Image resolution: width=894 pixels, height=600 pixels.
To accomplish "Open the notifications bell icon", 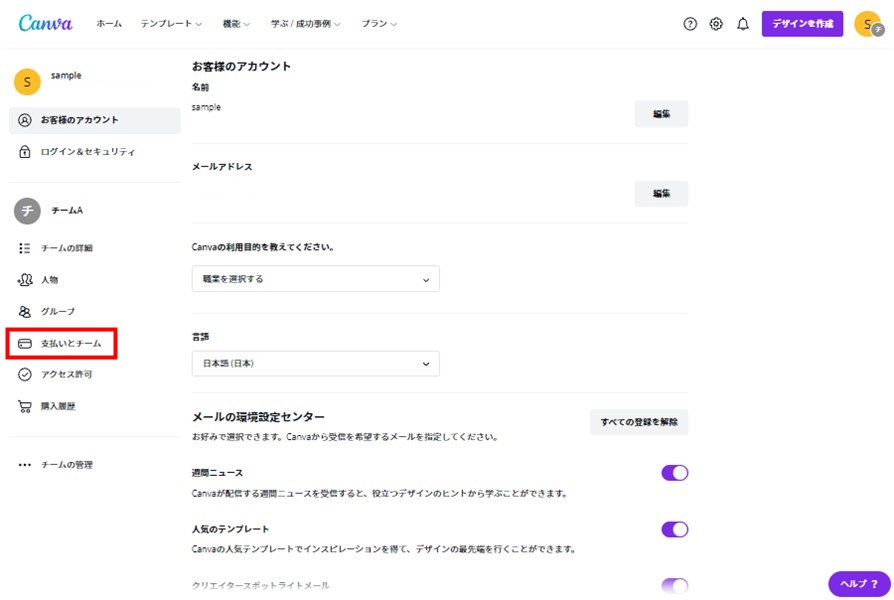I will (743, 24).
